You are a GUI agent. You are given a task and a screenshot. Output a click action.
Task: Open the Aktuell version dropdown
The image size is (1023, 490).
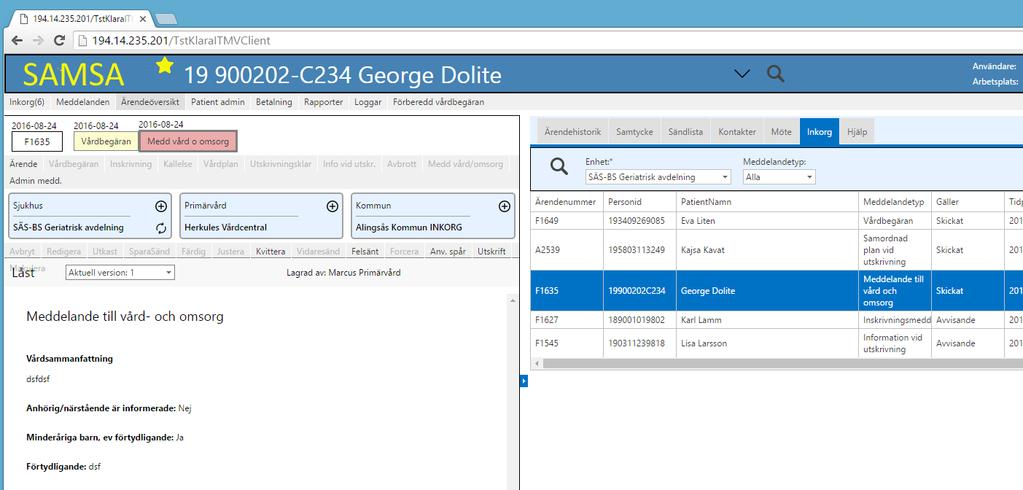pos(120,273)
